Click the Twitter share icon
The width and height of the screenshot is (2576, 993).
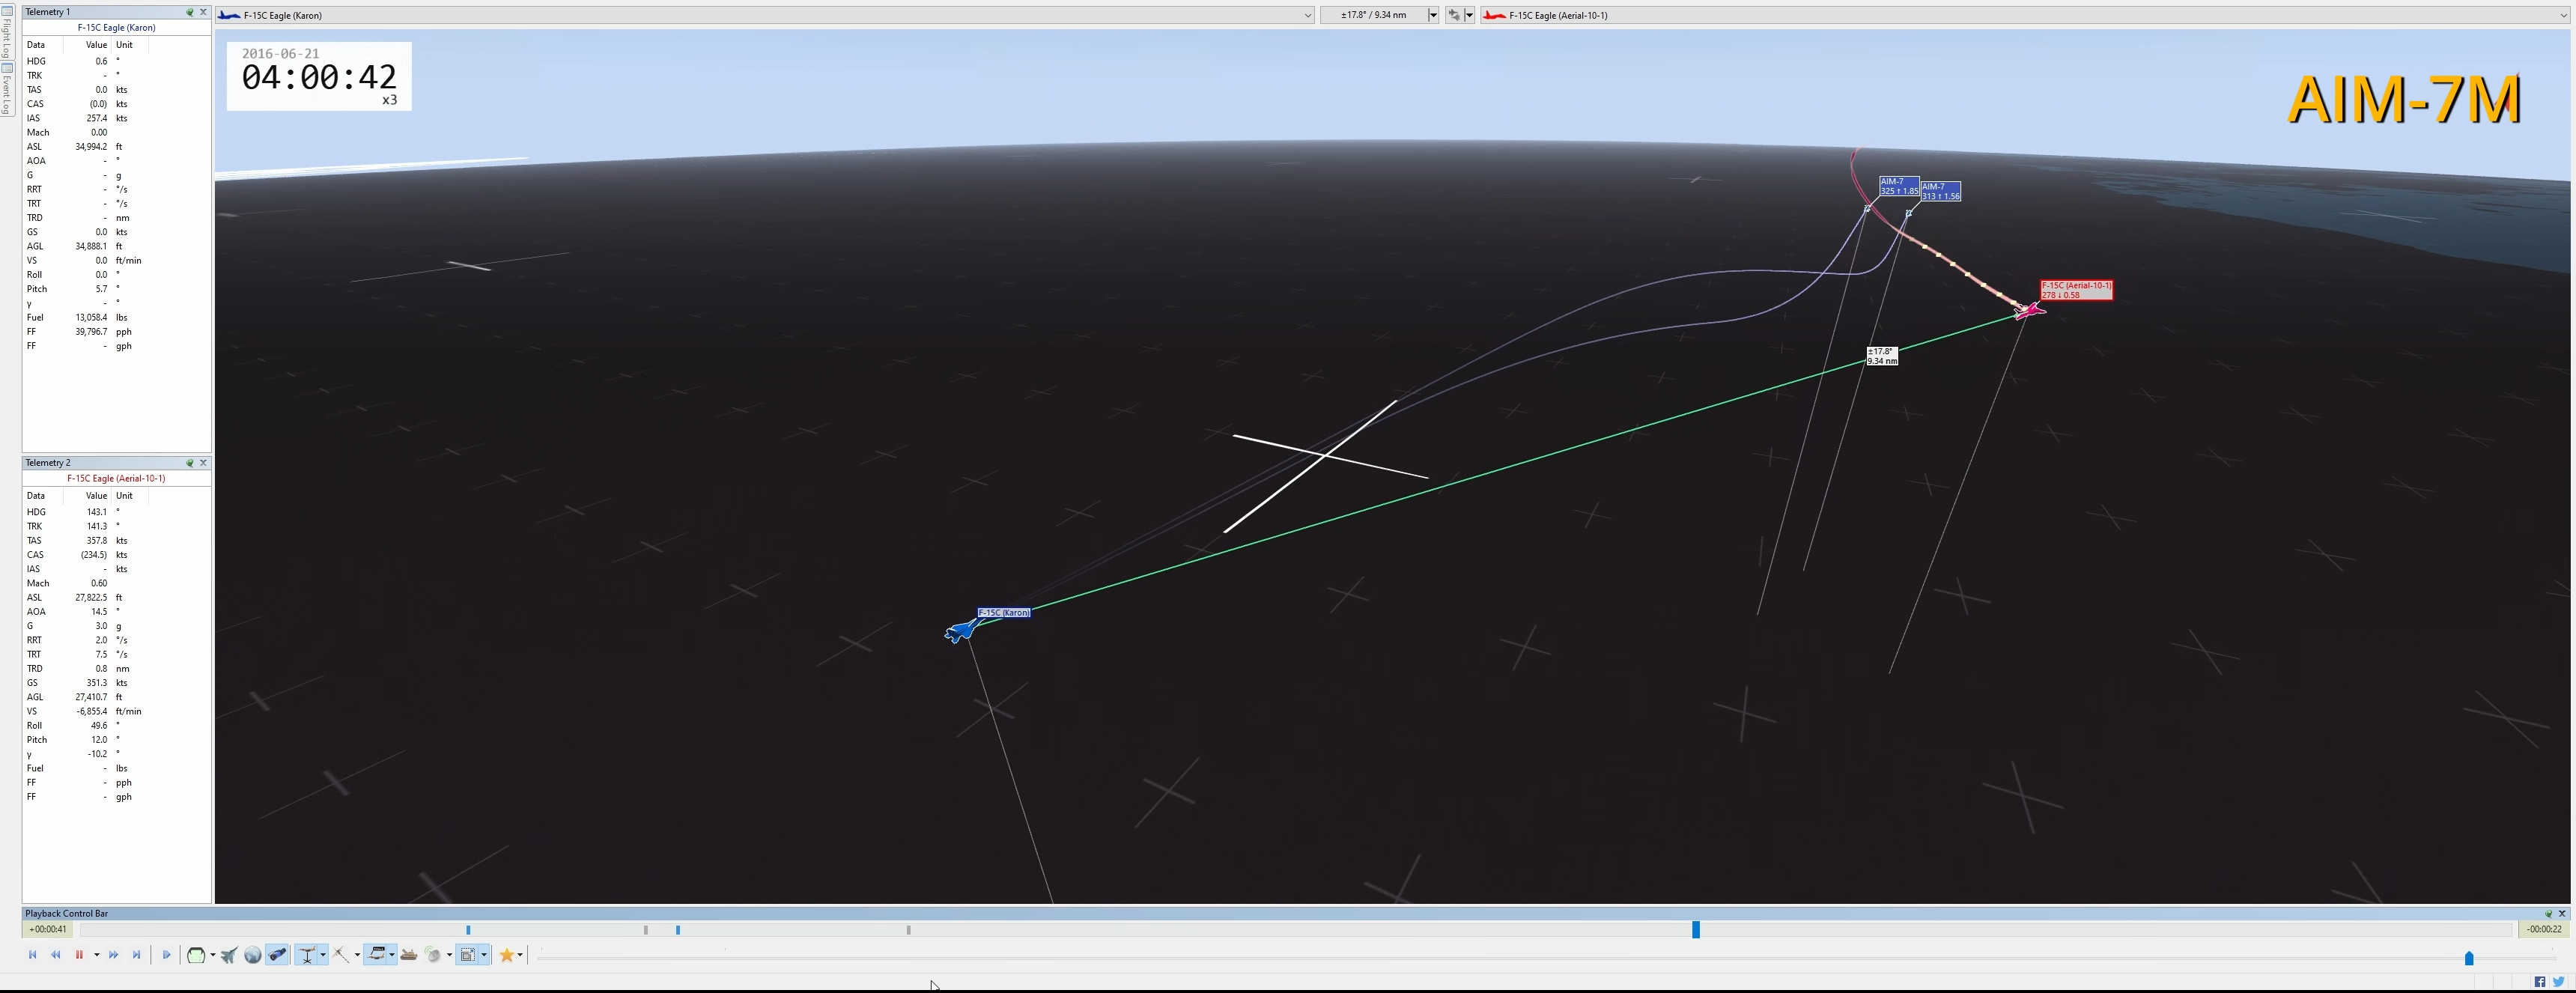pos(2558,982)
